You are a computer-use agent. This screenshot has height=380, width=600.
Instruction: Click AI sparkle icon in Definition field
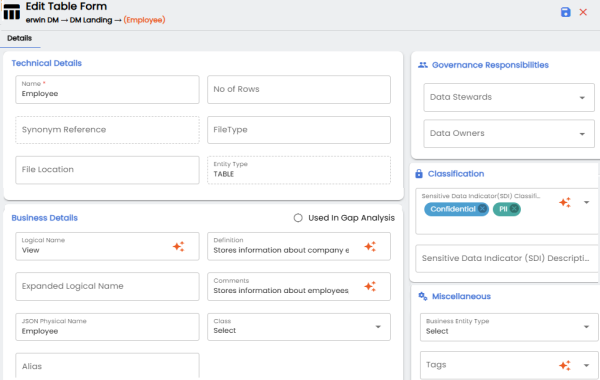point(370,246)
